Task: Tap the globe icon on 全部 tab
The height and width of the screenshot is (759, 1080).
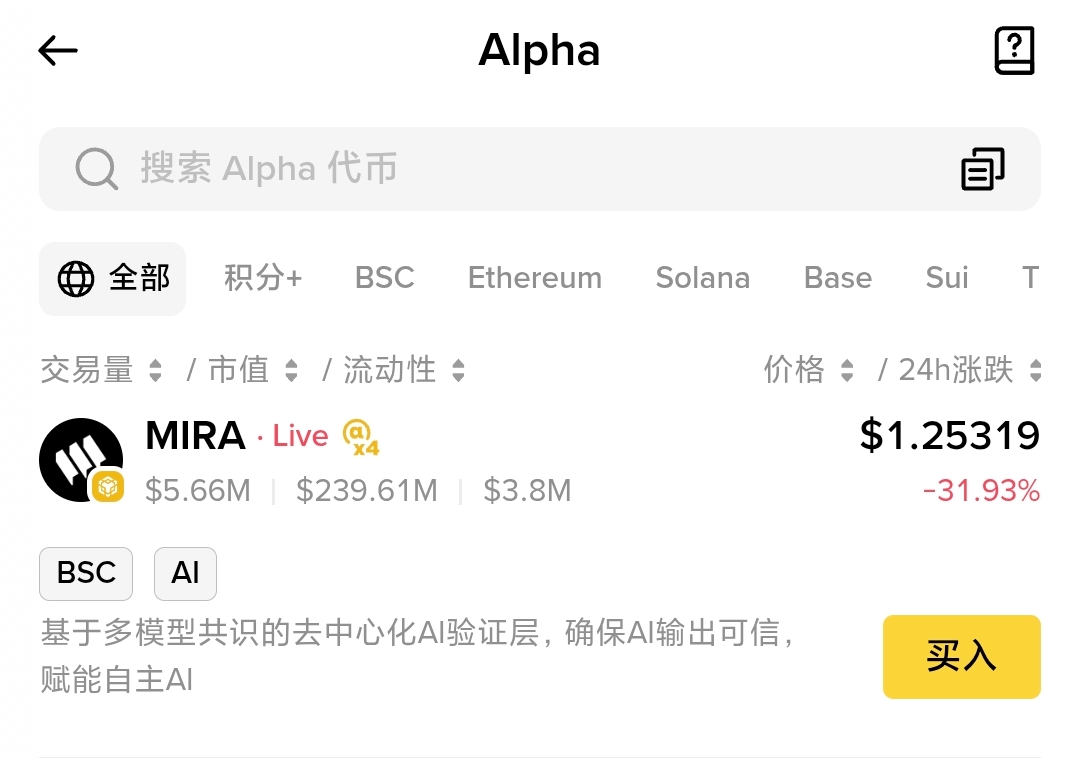Action: pyautogui.click(x=76, y=279)
